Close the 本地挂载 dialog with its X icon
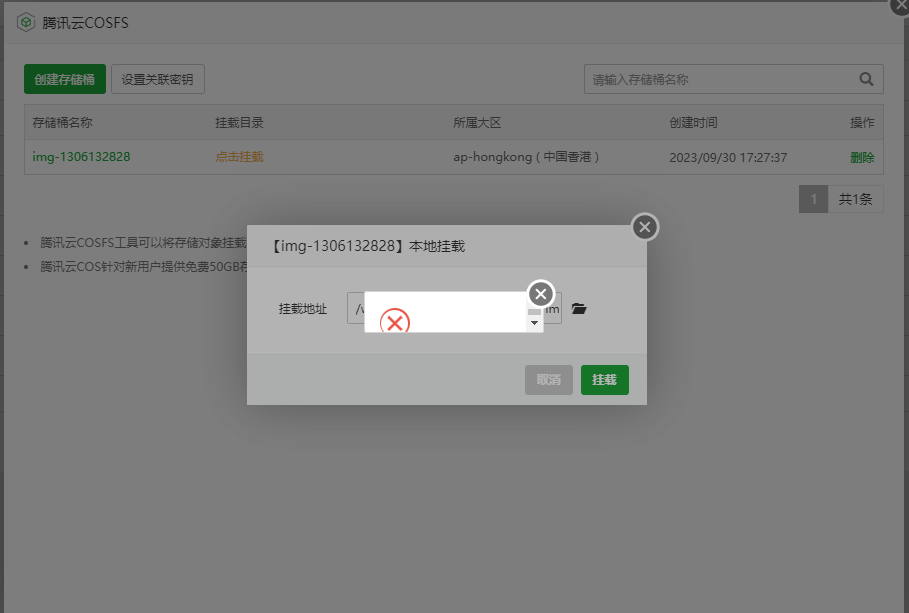 tap(644, 227)
